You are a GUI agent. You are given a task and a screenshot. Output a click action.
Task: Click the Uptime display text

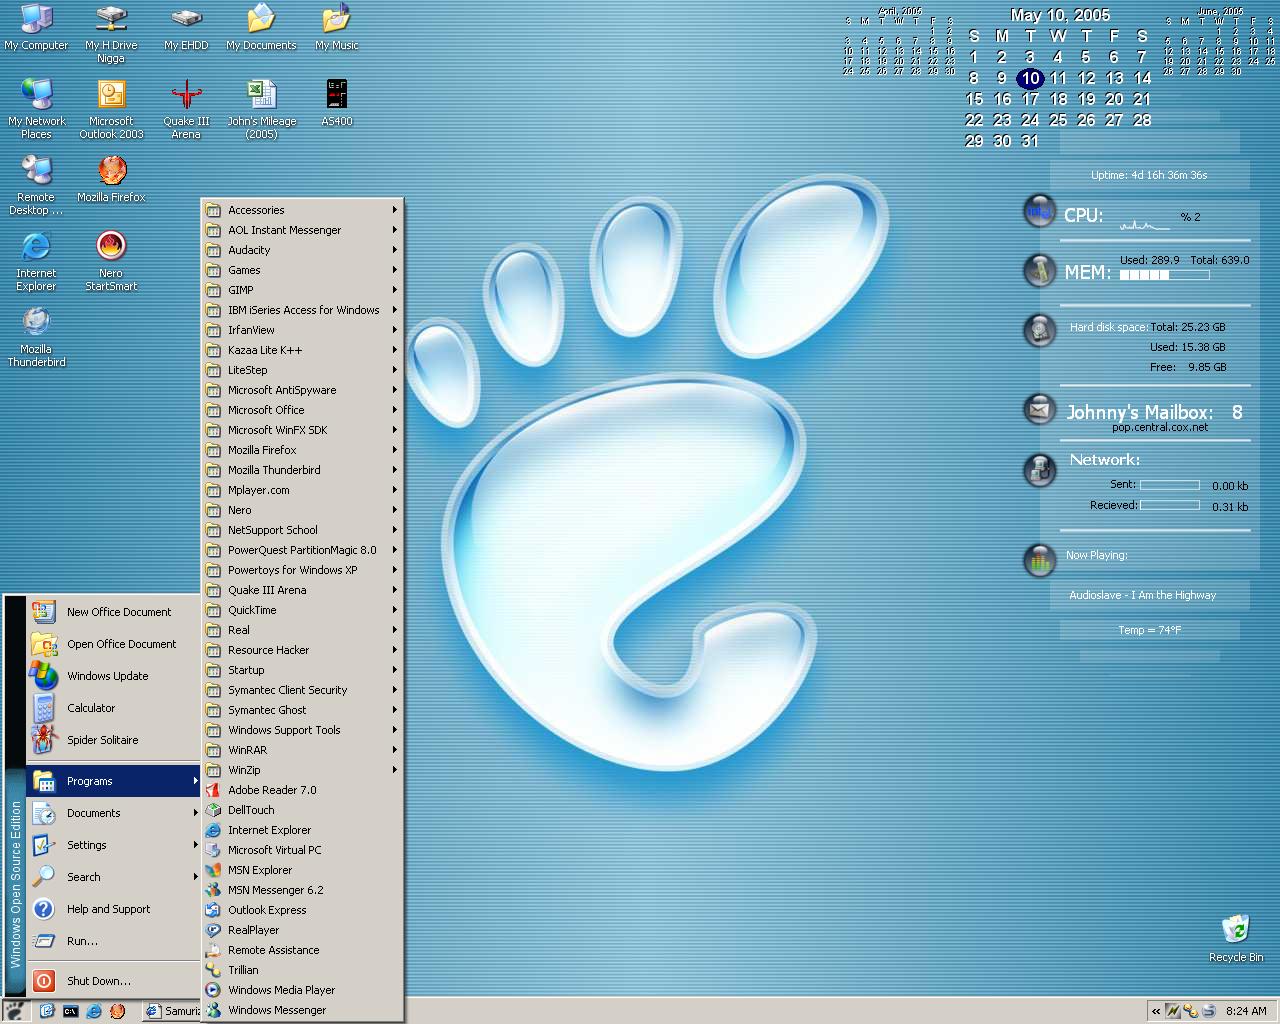1149,175
